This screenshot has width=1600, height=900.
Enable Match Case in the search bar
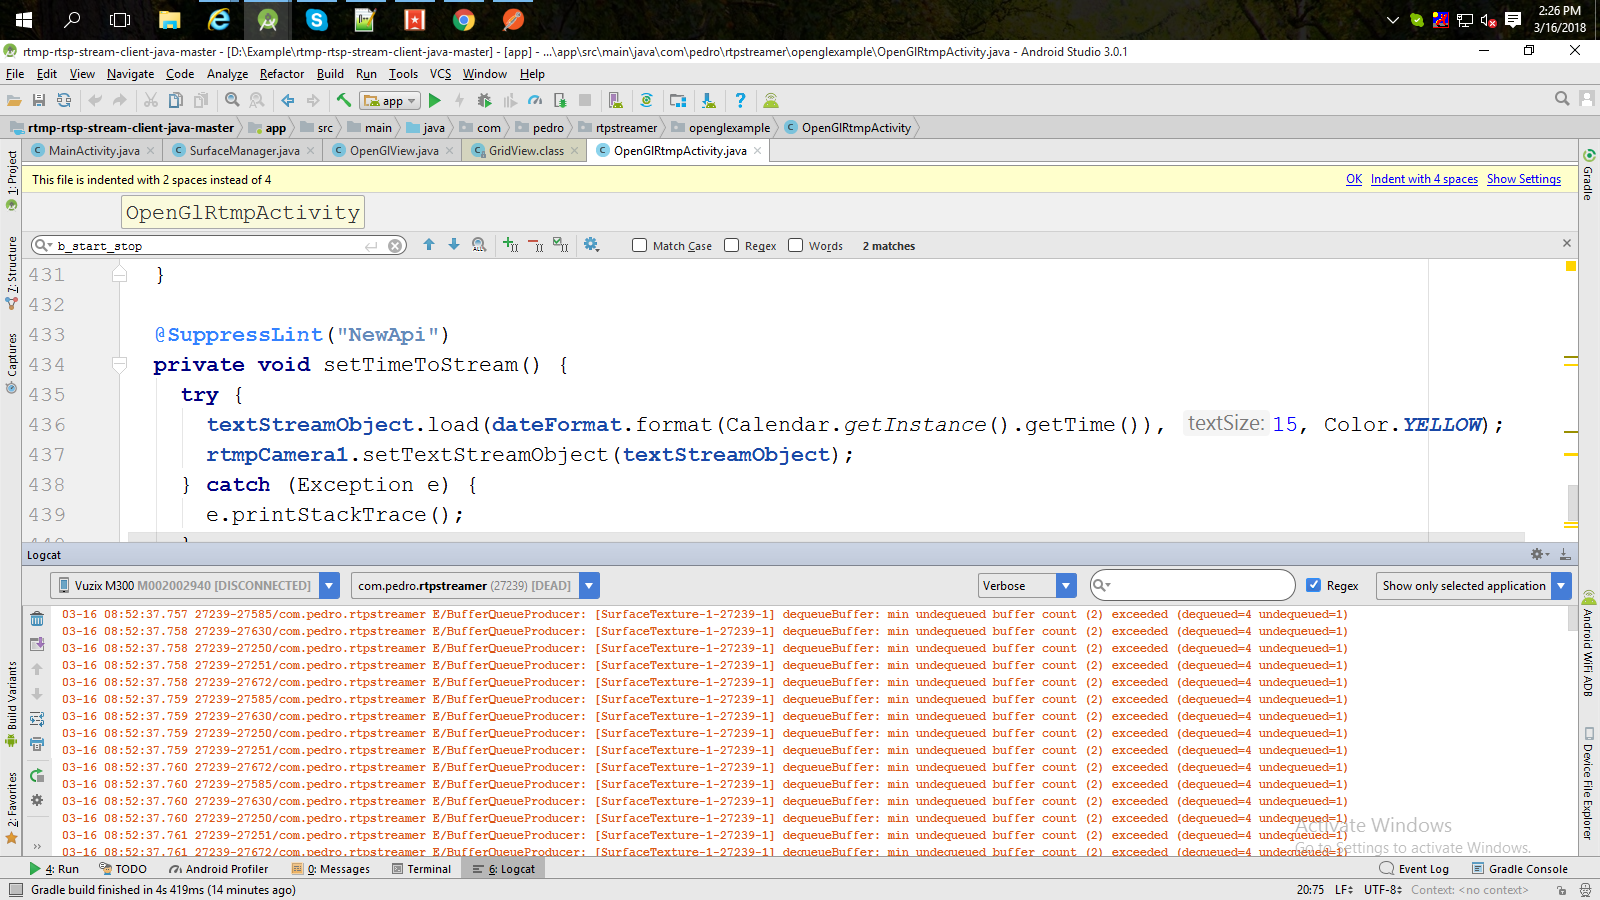(x=639, y=245)
